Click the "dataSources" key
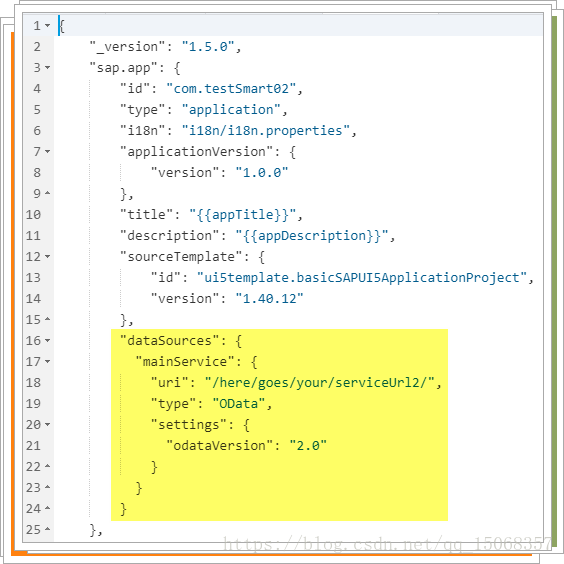Screen dimensions: 564x564 point(170,341)
